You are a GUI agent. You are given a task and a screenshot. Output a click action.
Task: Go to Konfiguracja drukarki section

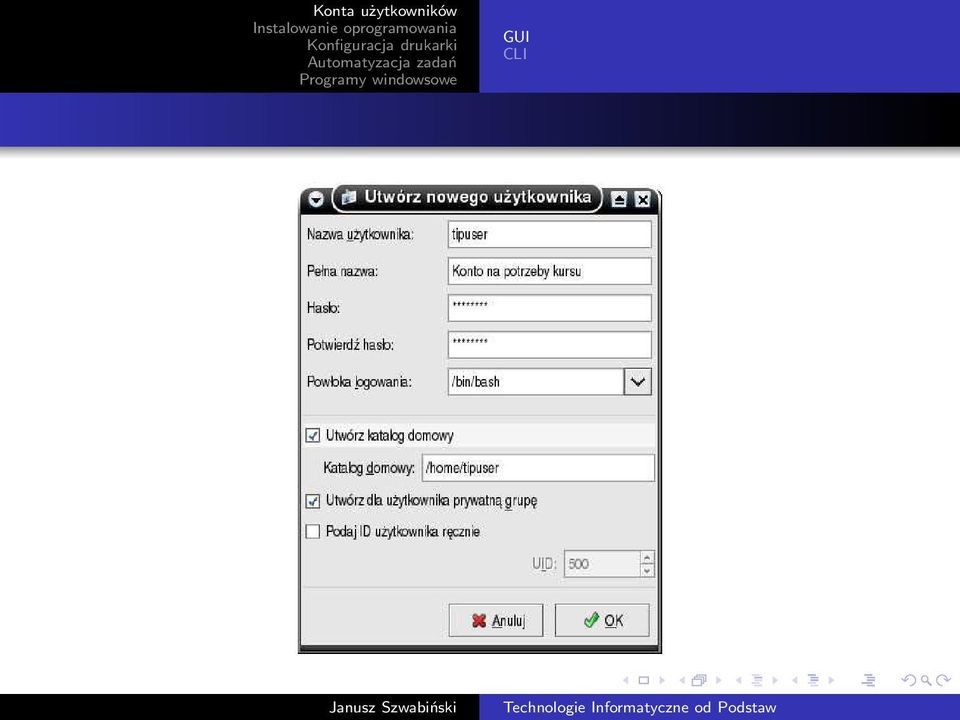tap(382, 45)
